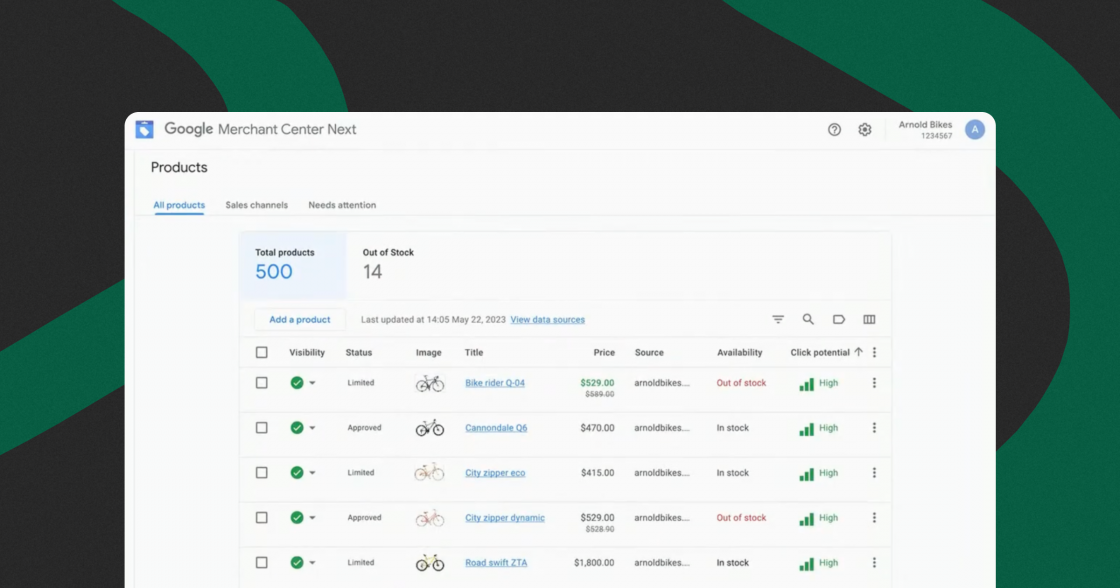Screen dimensions: 1120x588
Task: Click the Status column header
Action: [359, 352]
